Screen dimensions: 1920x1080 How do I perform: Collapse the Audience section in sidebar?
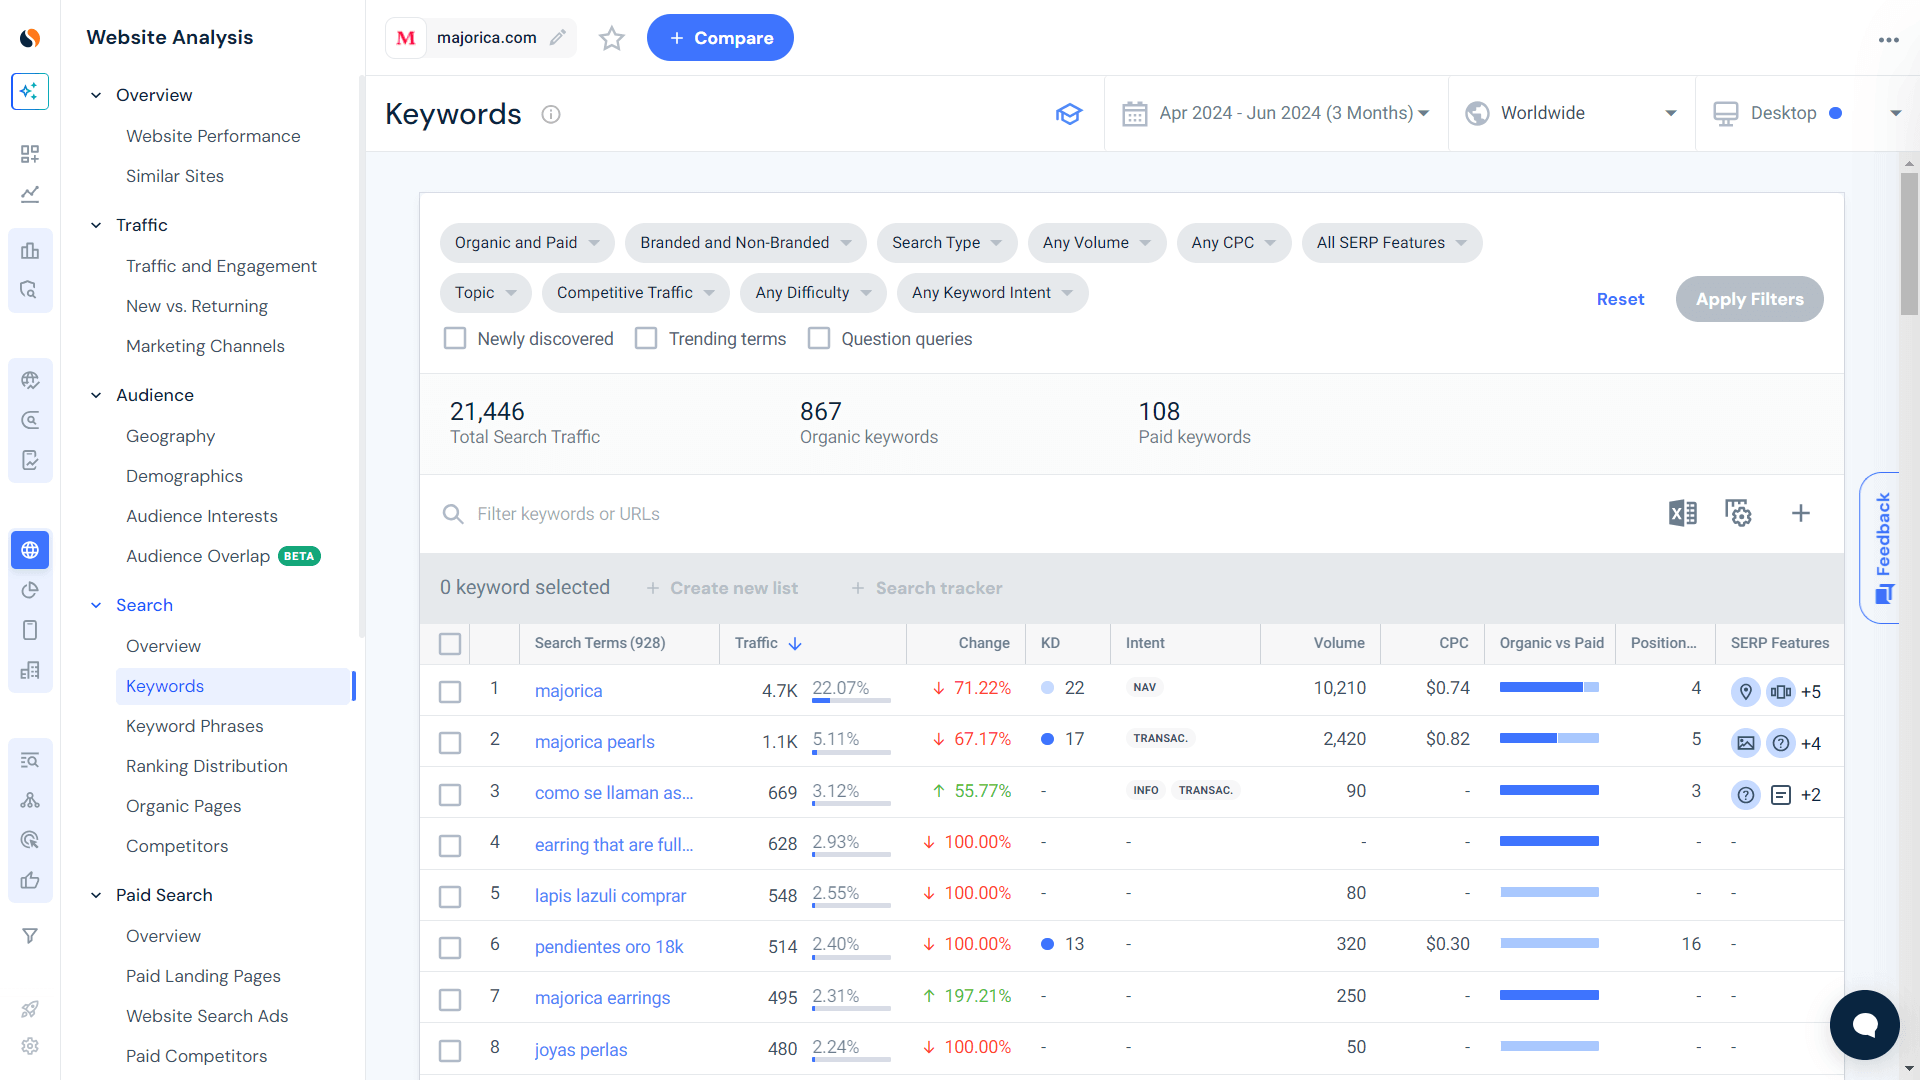96,395
